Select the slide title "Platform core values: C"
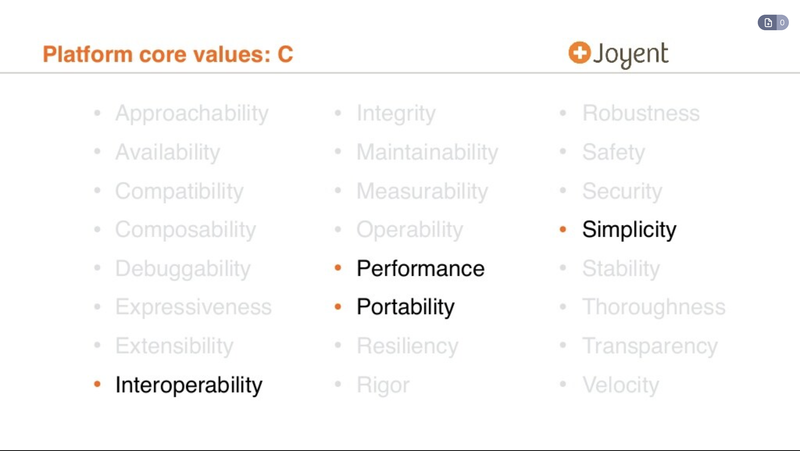The width and height of the screenshot is (800, 451). coord(168,54)
